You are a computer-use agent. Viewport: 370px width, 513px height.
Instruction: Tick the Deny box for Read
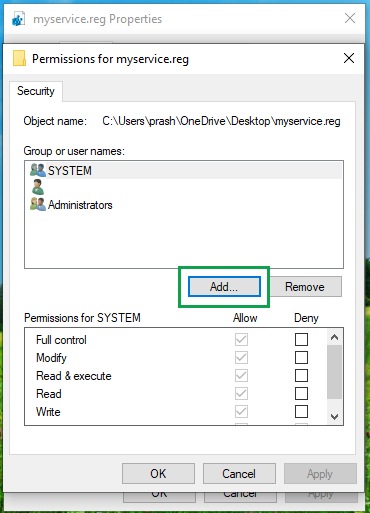[301, 394]
